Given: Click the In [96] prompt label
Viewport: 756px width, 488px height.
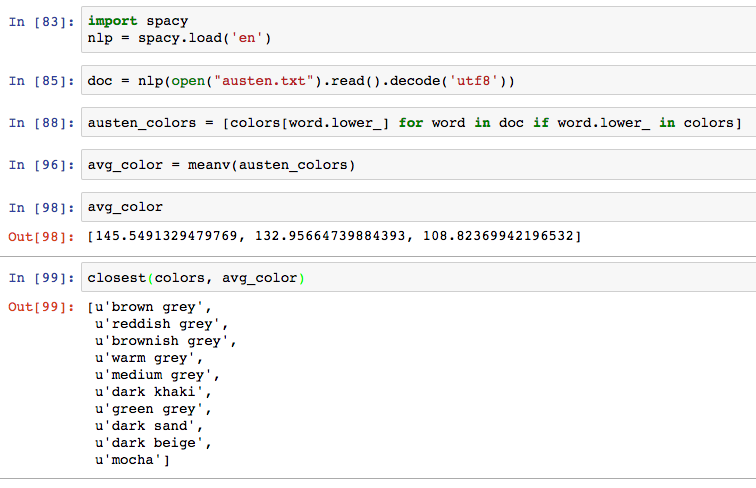Looking at the screenshot, I should pos(41,165).
